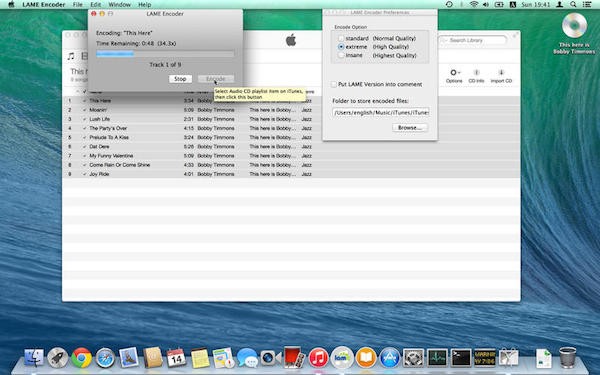The width and height of the screenshot is (600, 375).
Task: Open the Trash in the dock
Action: (x=567, y=357)
